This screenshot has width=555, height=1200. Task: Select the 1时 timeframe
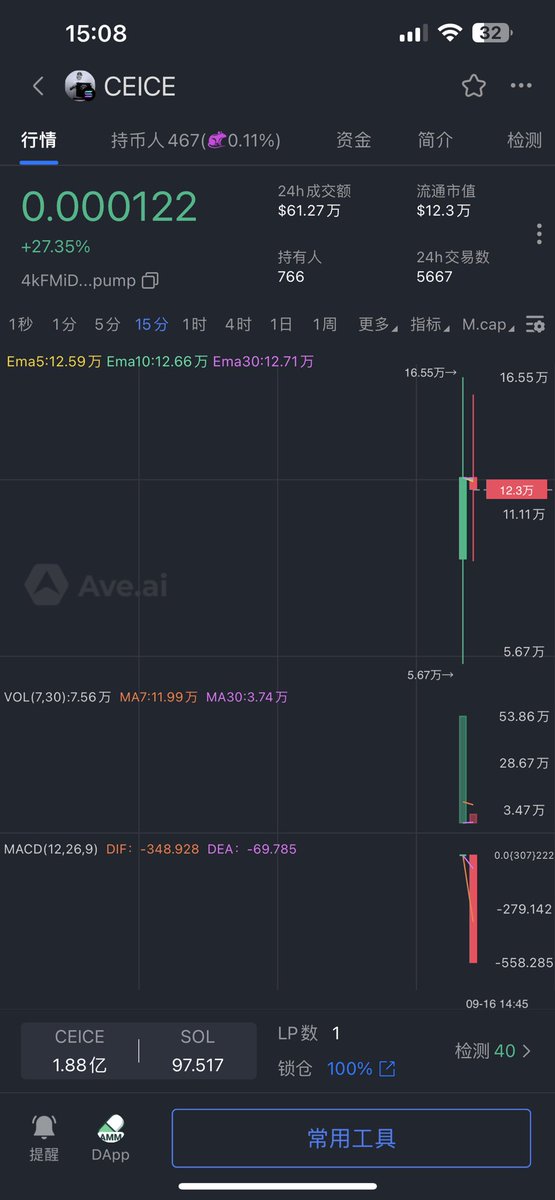(x=194, y=325)
